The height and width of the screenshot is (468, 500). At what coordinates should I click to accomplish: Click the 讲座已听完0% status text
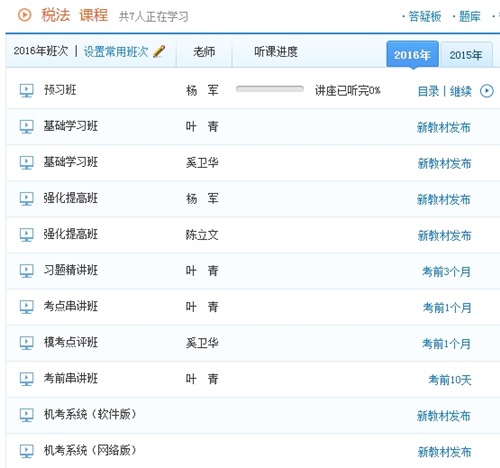click(348, 90)
